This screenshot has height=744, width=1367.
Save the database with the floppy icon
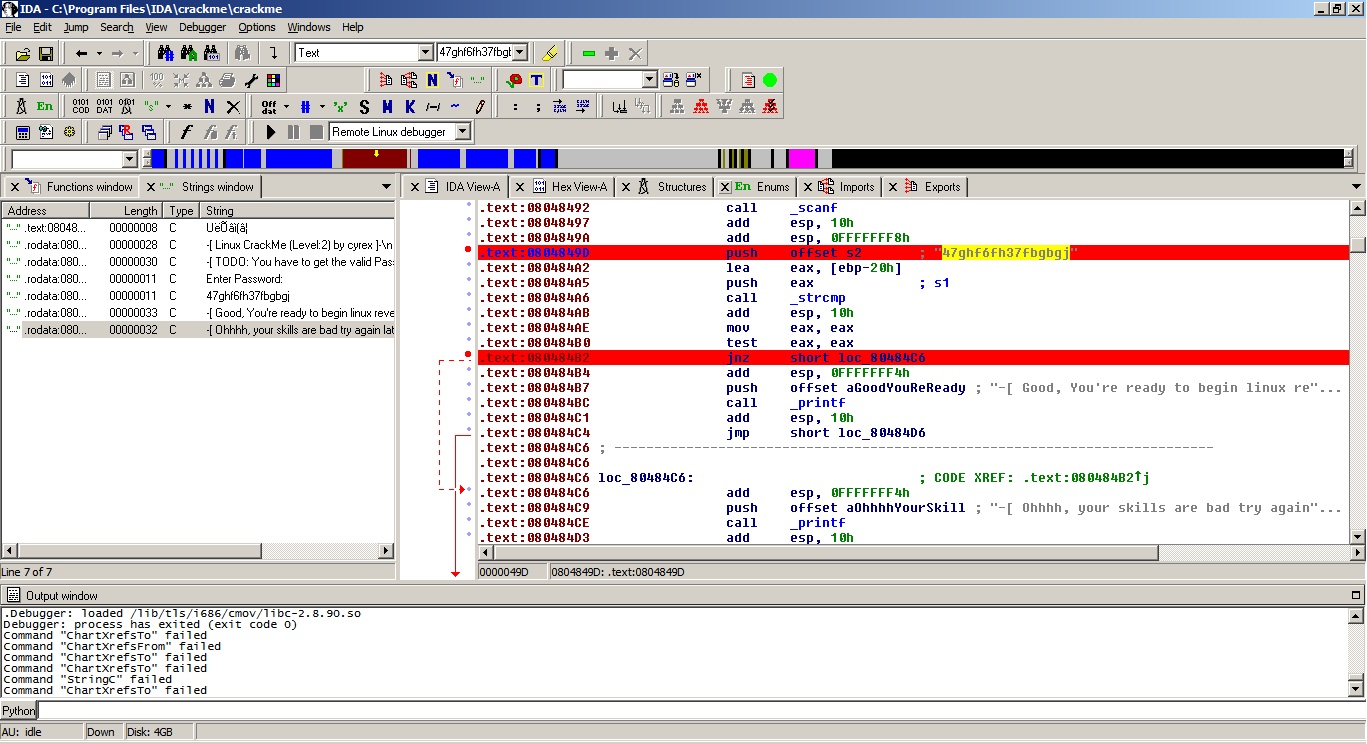click(x=45, y=53)
